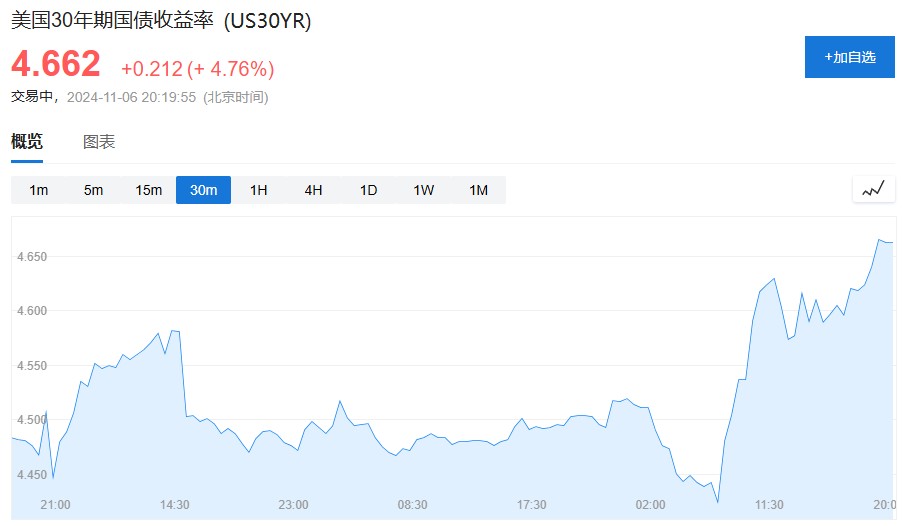Viewport: 903px width, 526px height.
Task: Add US30YR to watchlist with +加自选
Action: (849, 57)
